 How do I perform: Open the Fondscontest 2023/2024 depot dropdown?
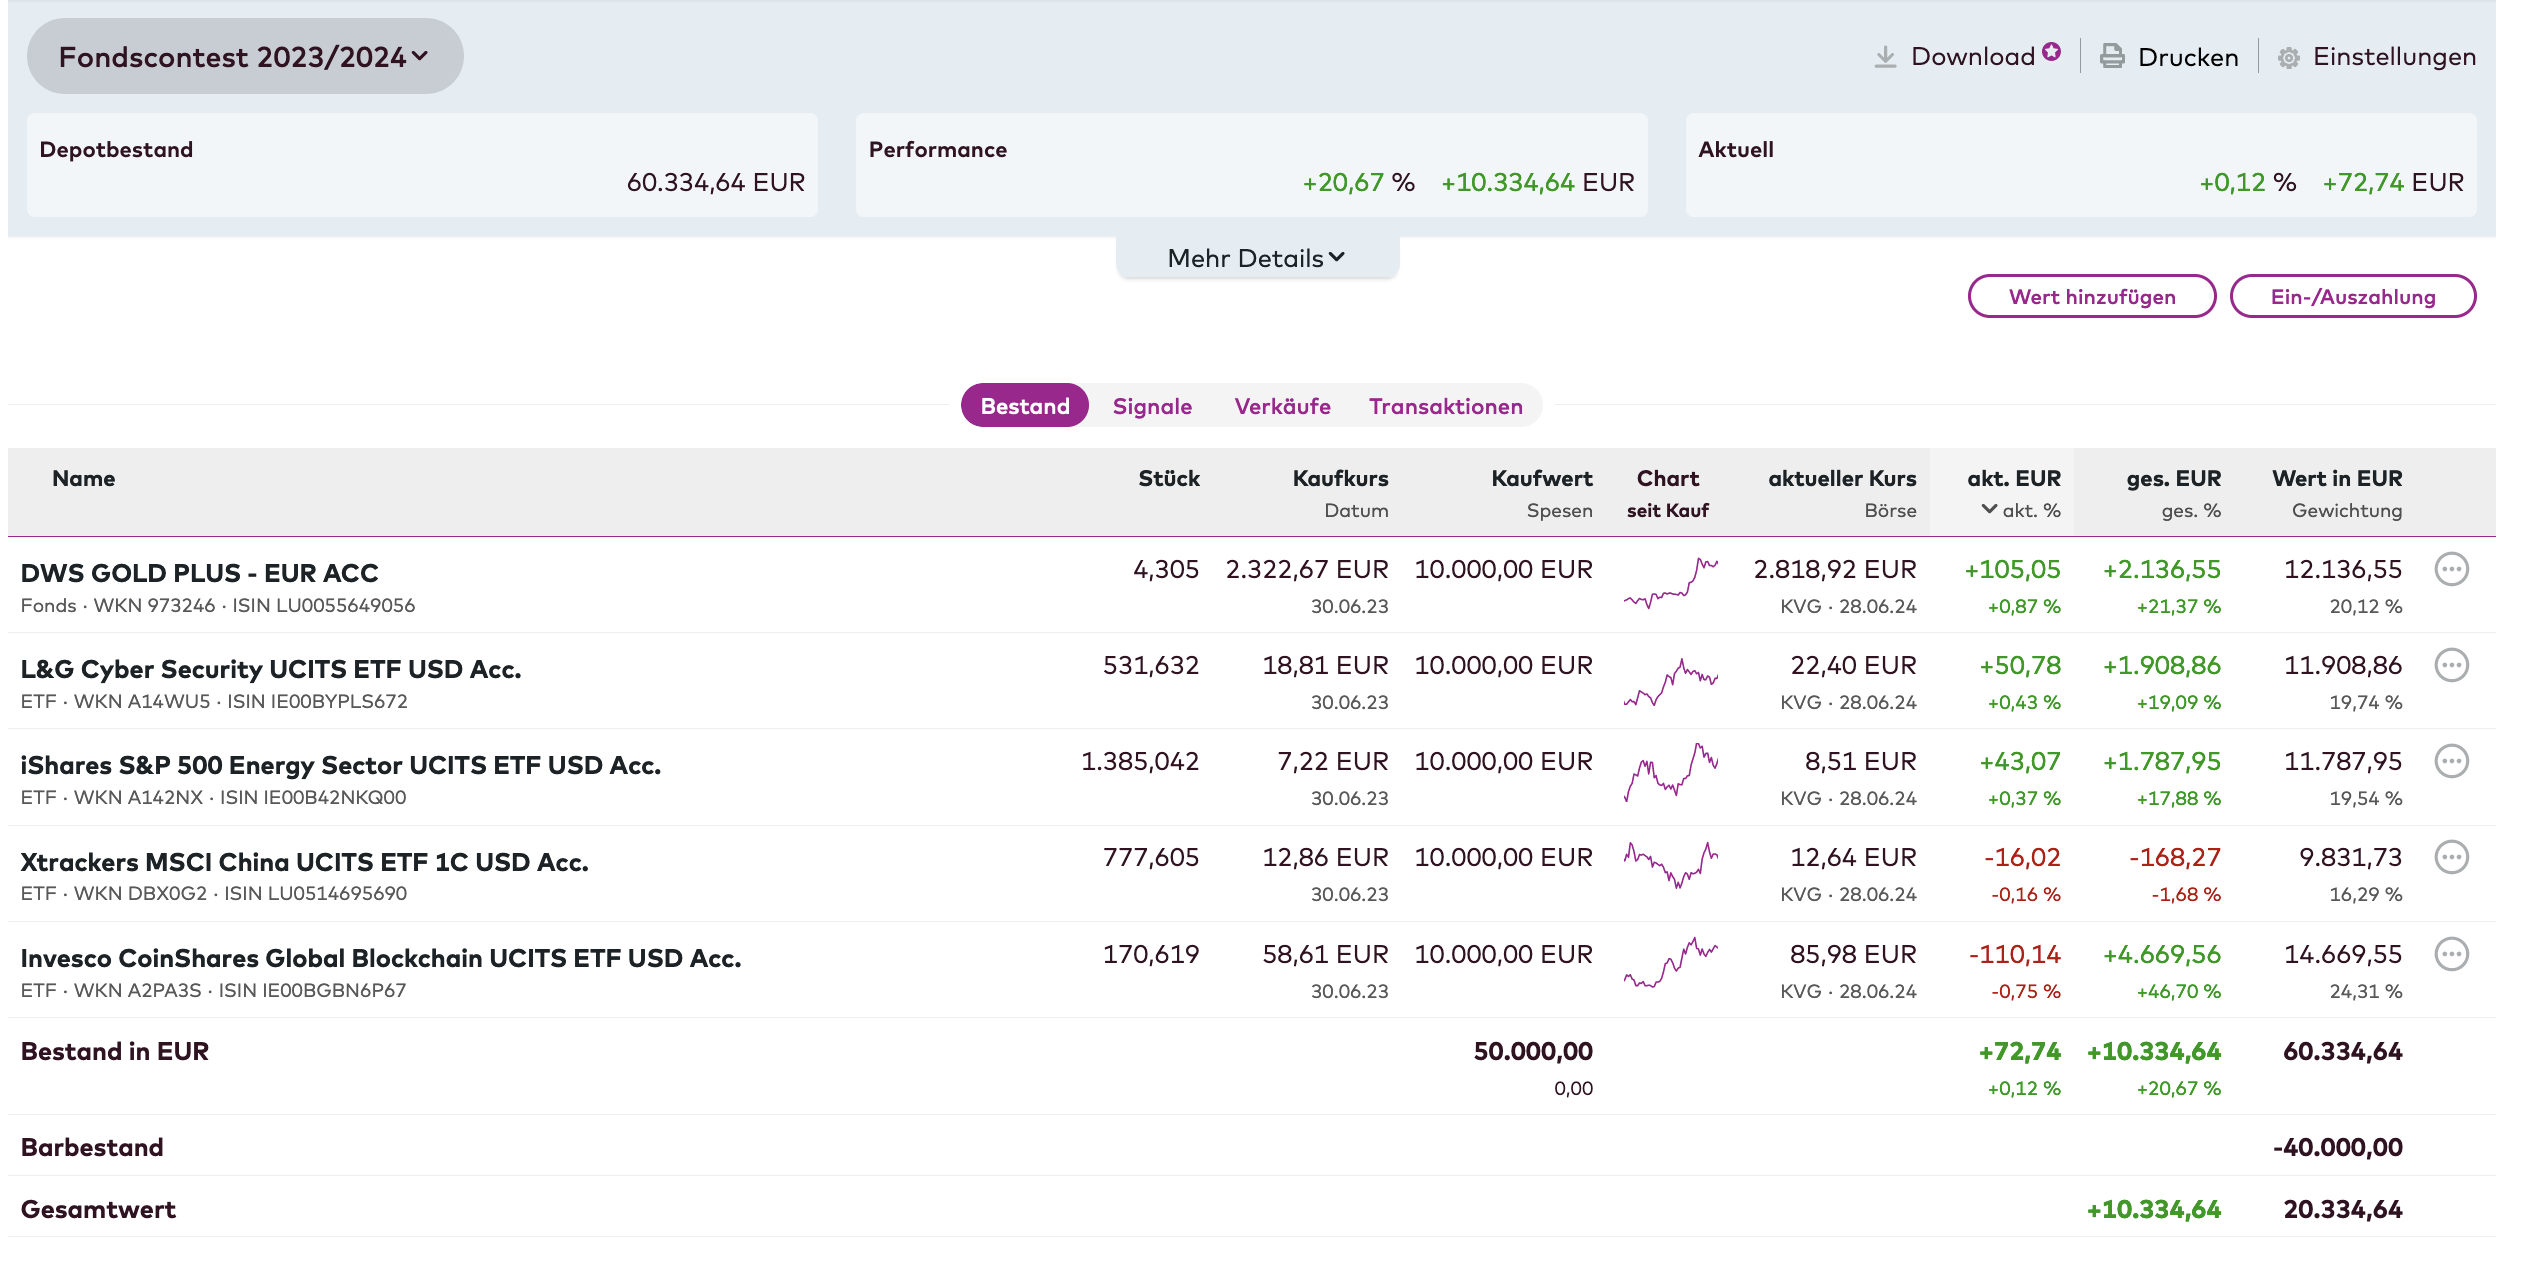pyautogui.click(x=244, y=57)
